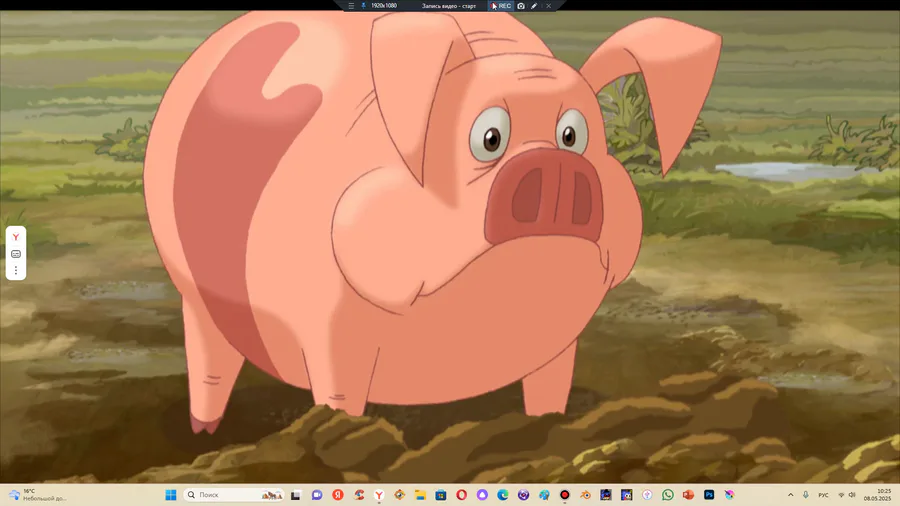
Task: Toggle the pin icon on recorder bar
Action: 363,6
